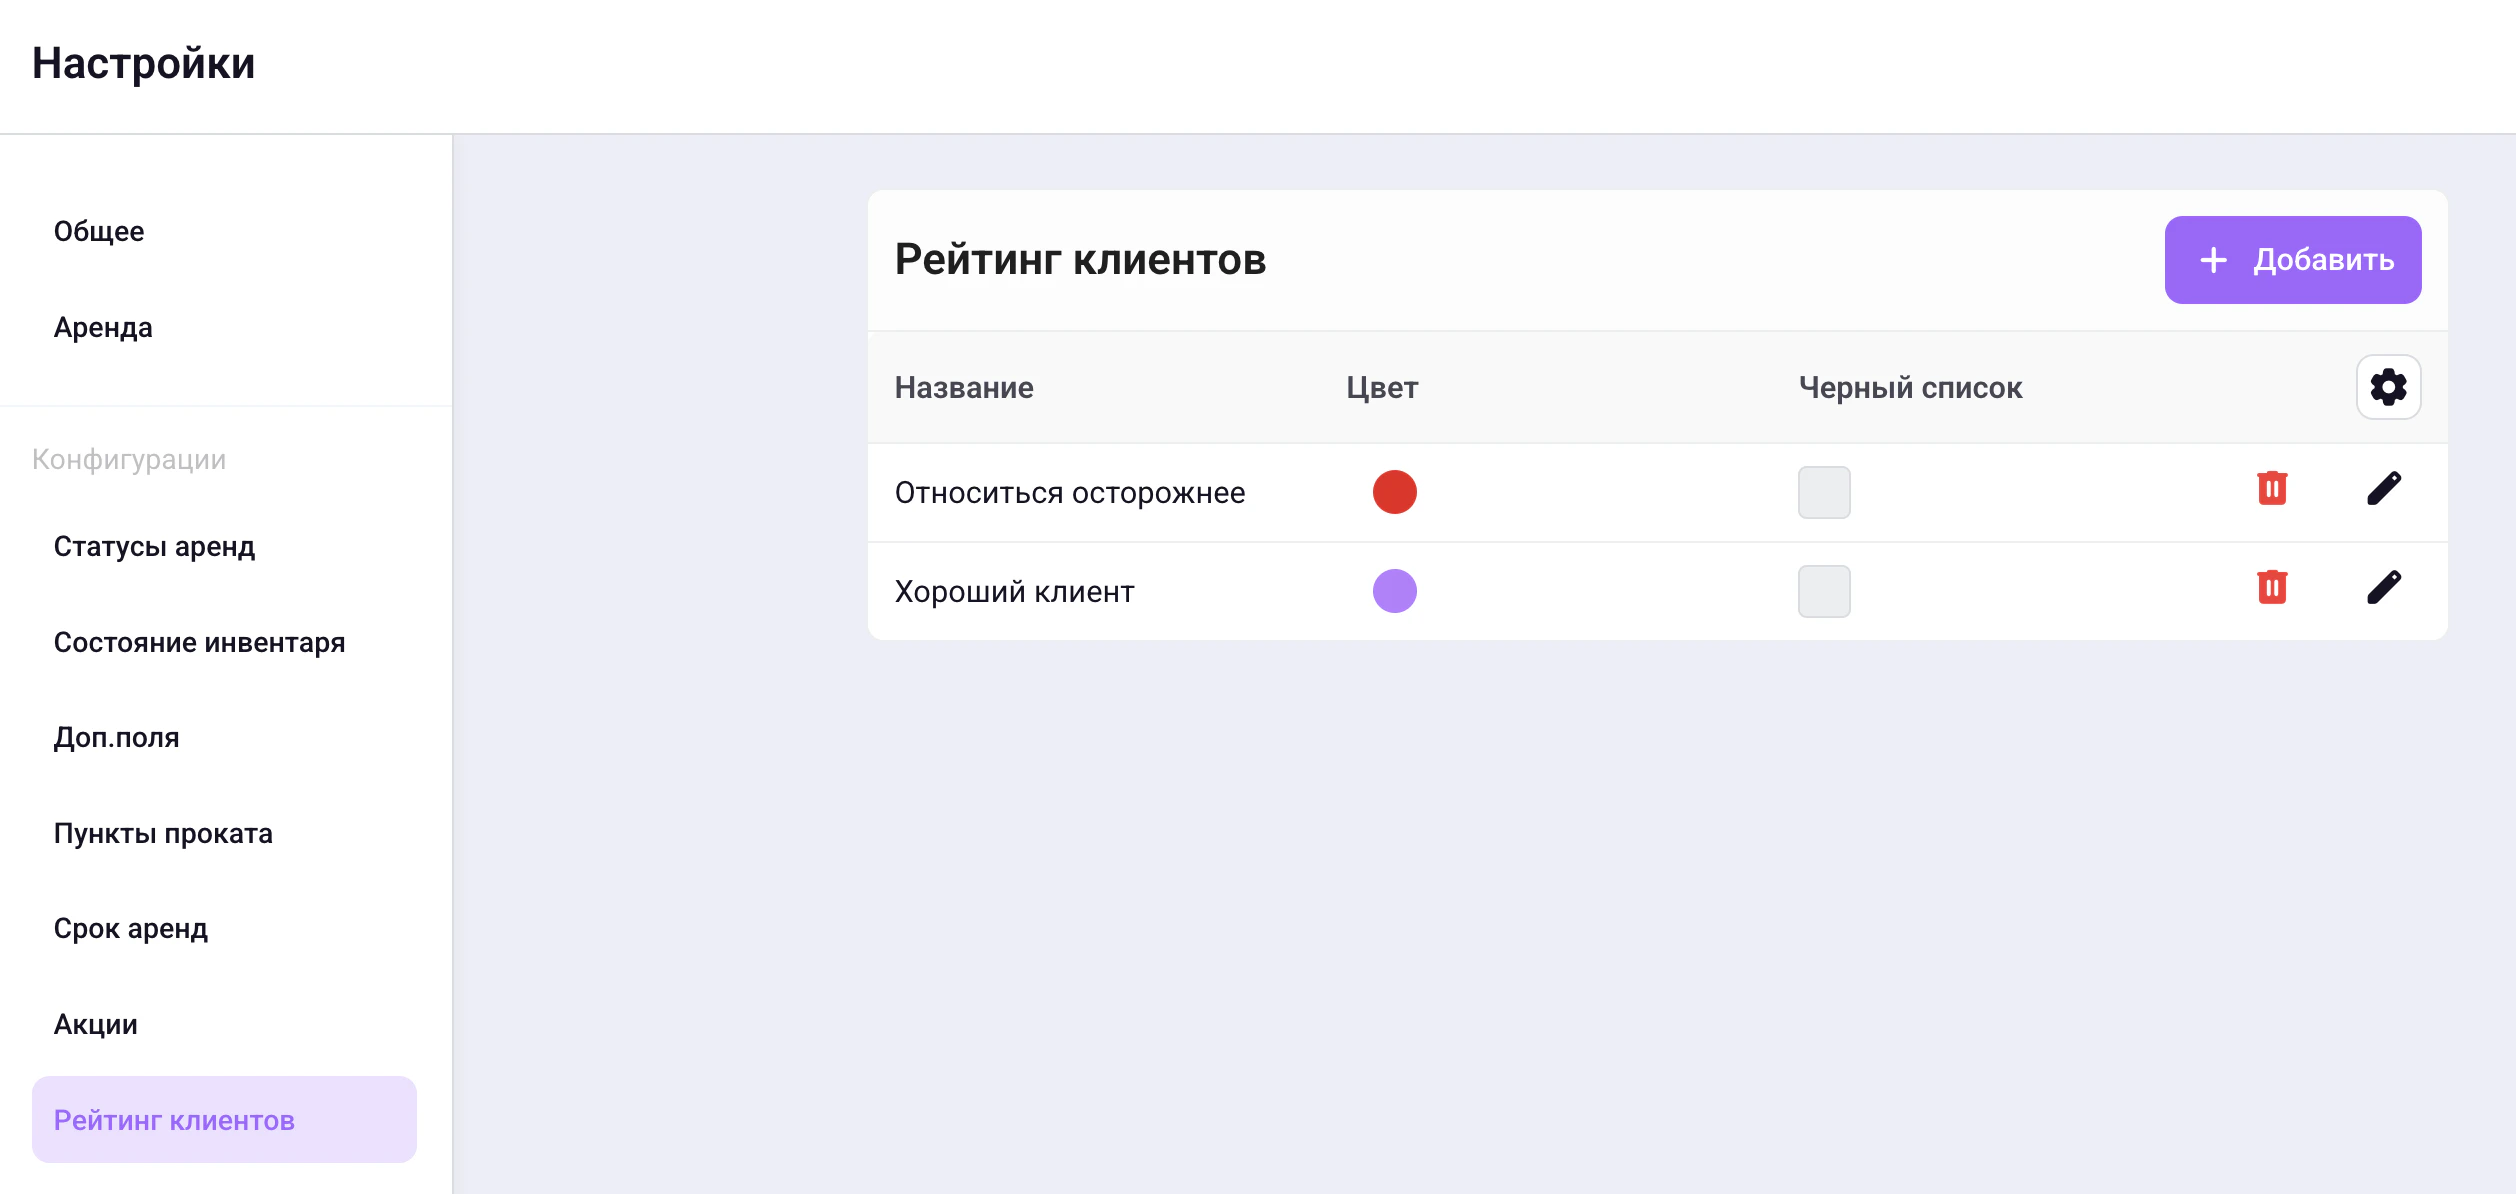Enable blacklist checkbox for 'Хороший клиент'

tap(1823, 591)
